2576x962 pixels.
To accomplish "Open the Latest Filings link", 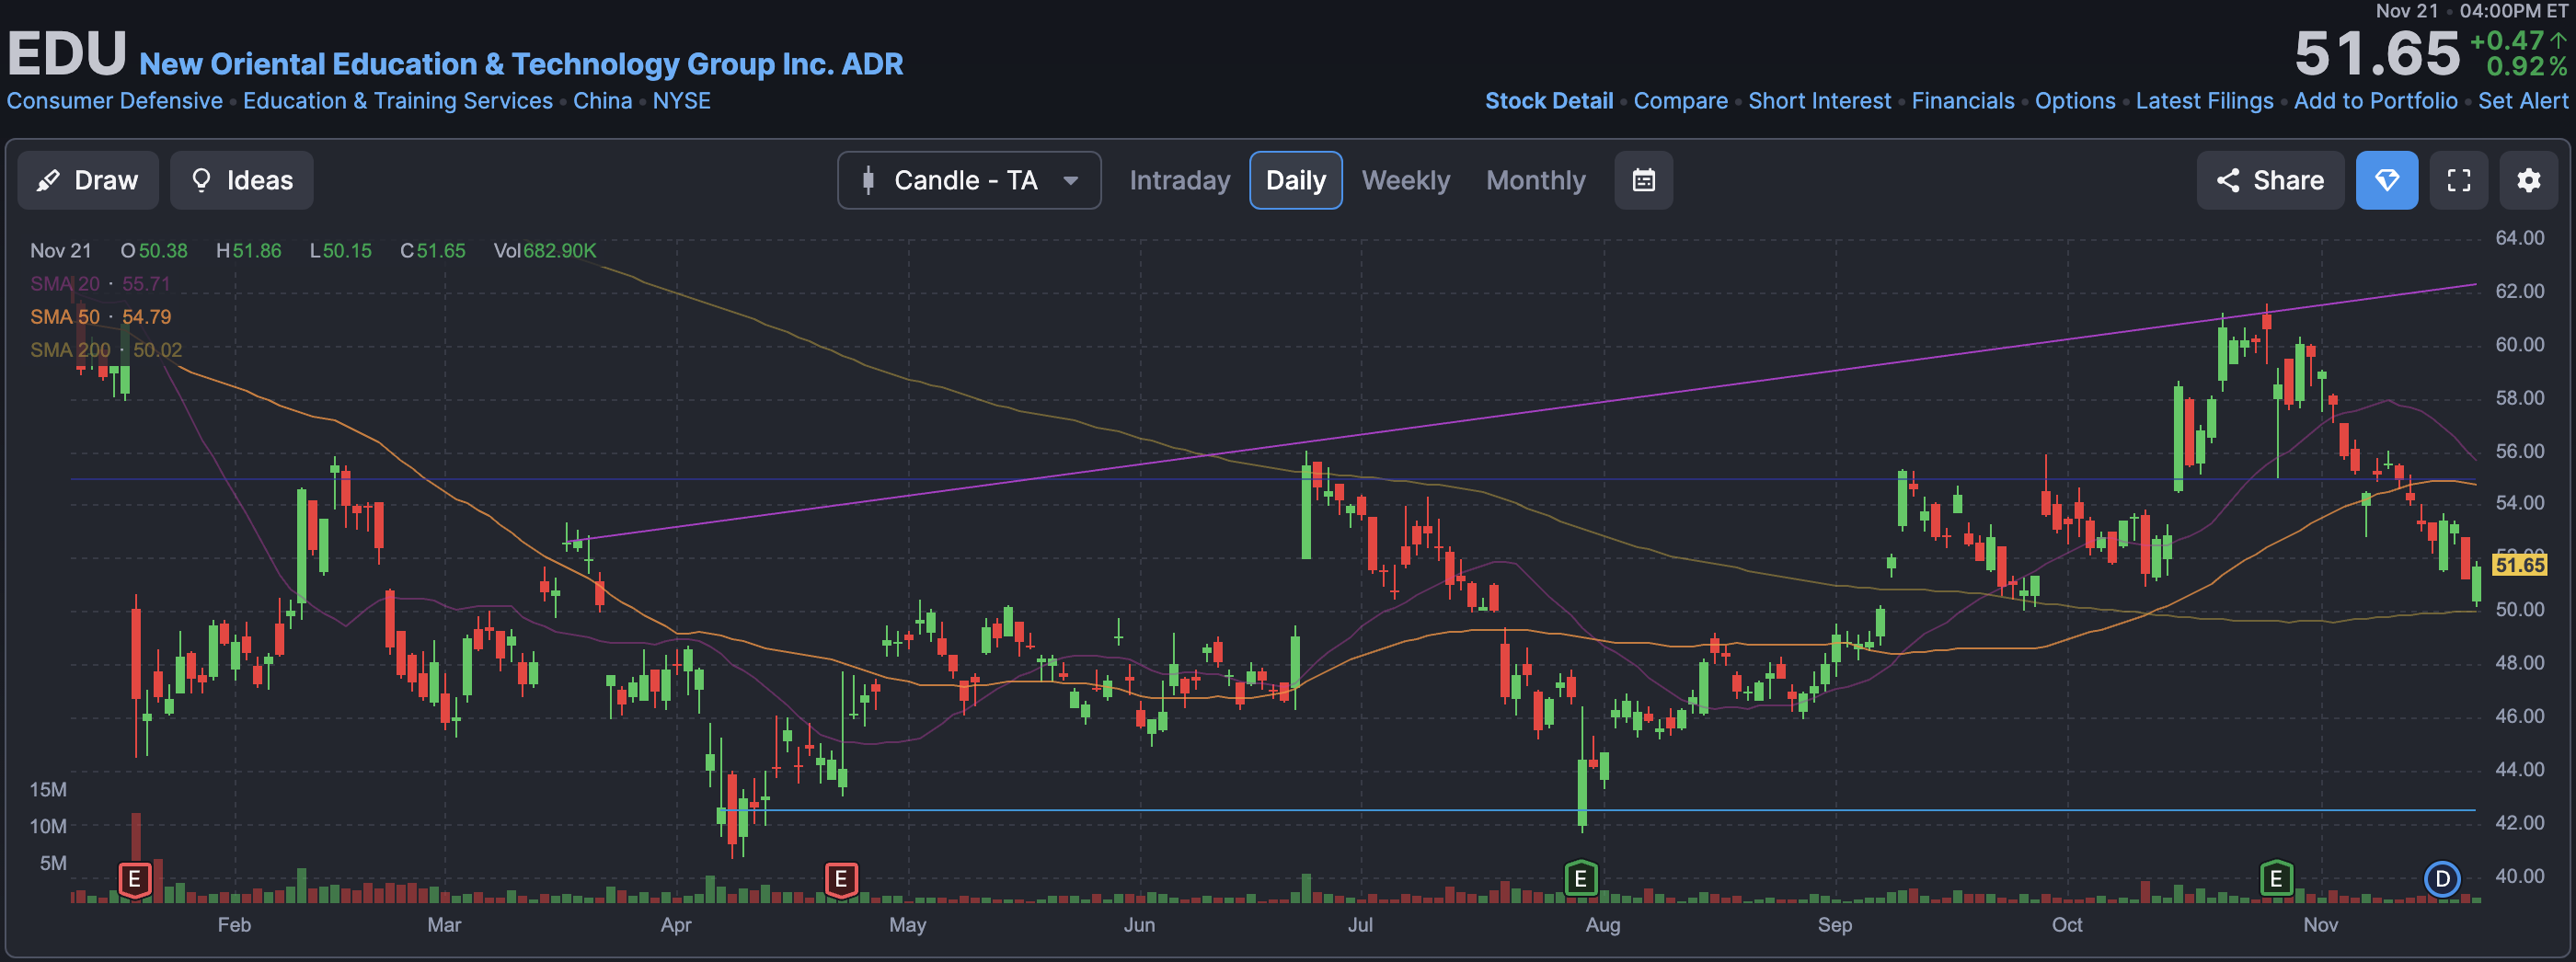I will coord(2204,101).
